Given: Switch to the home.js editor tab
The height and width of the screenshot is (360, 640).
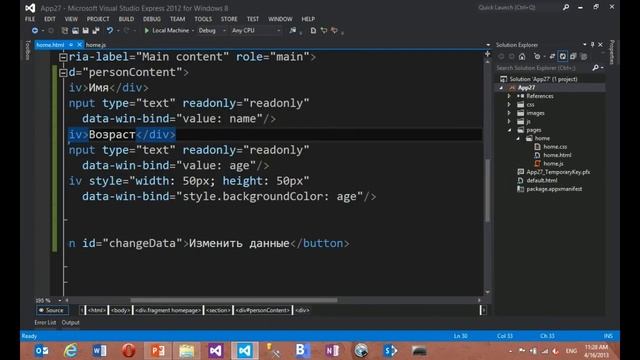Looking at the screenshot, I should [x=96, y=45].
